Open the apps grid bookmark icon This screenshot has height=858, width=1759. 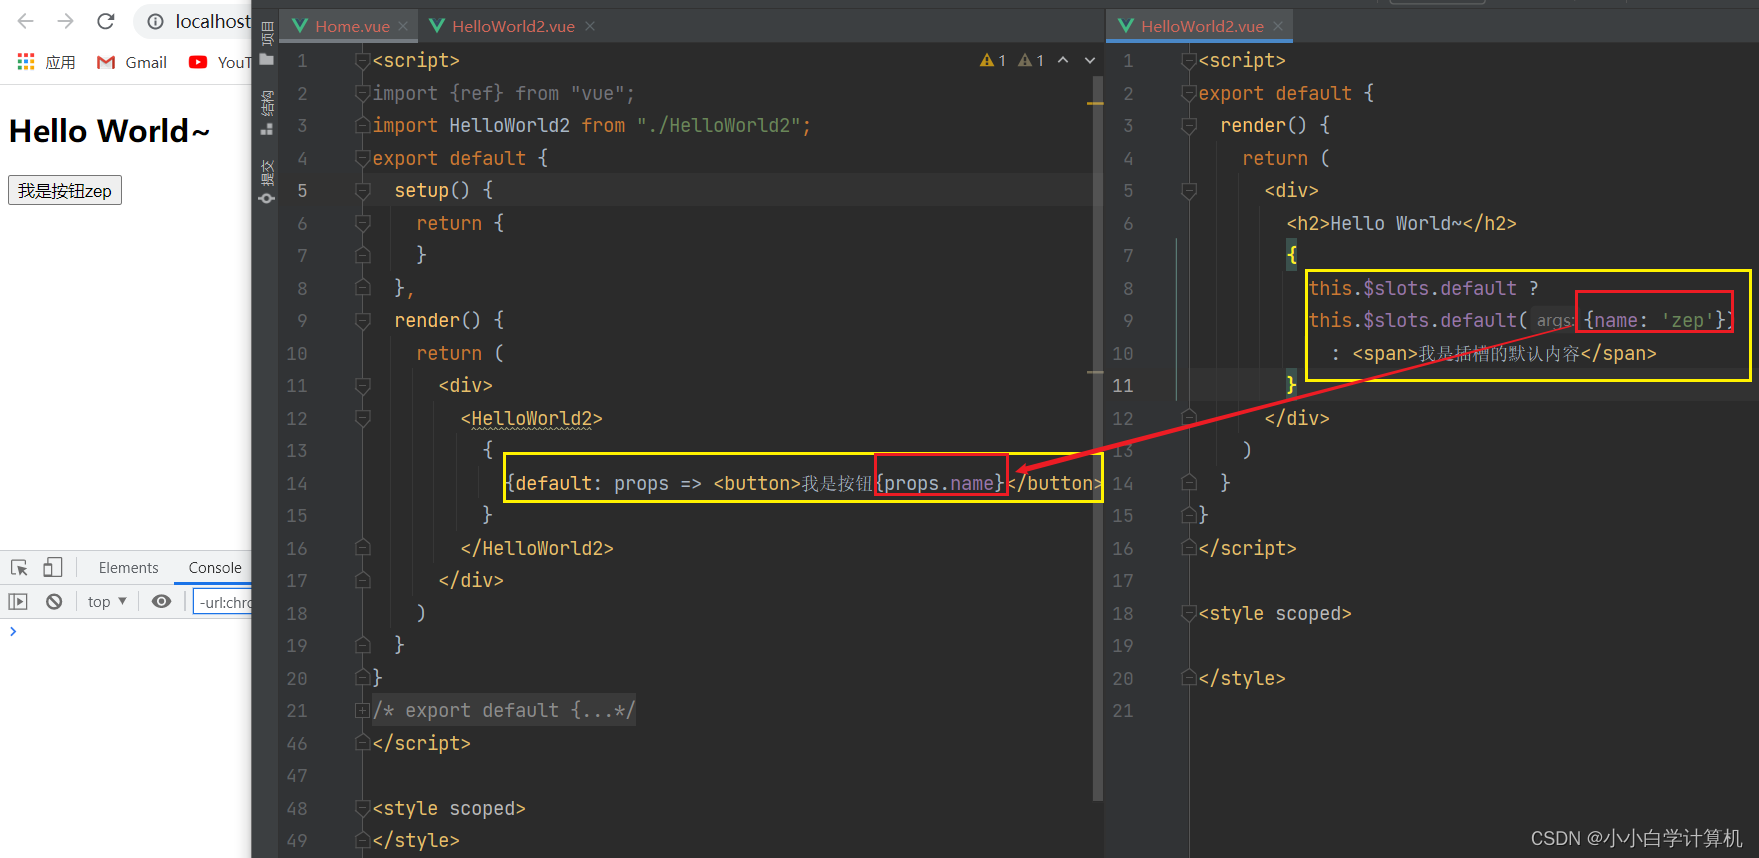pyautogui.click(x=26, y=62)
